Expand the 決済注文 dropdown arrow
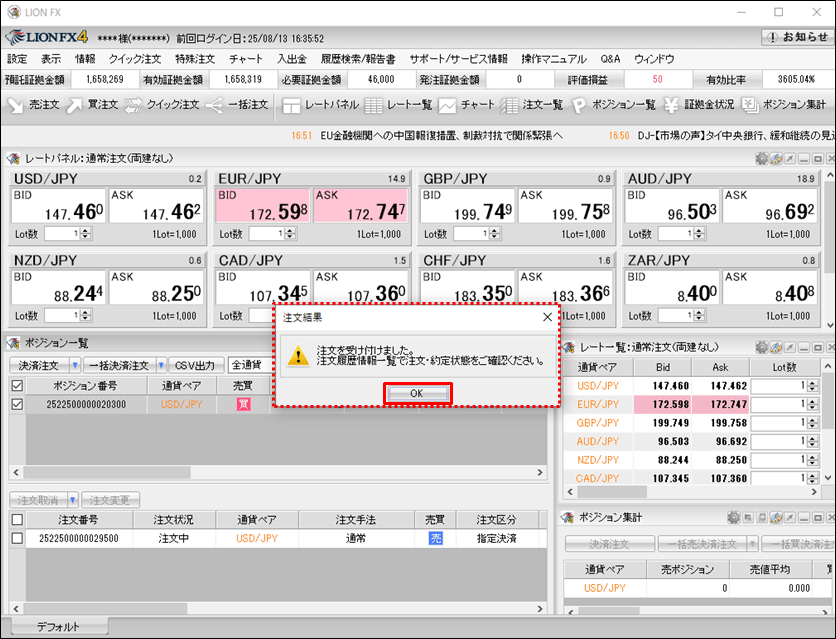The image size is (836, 639). tap(75, 366)
